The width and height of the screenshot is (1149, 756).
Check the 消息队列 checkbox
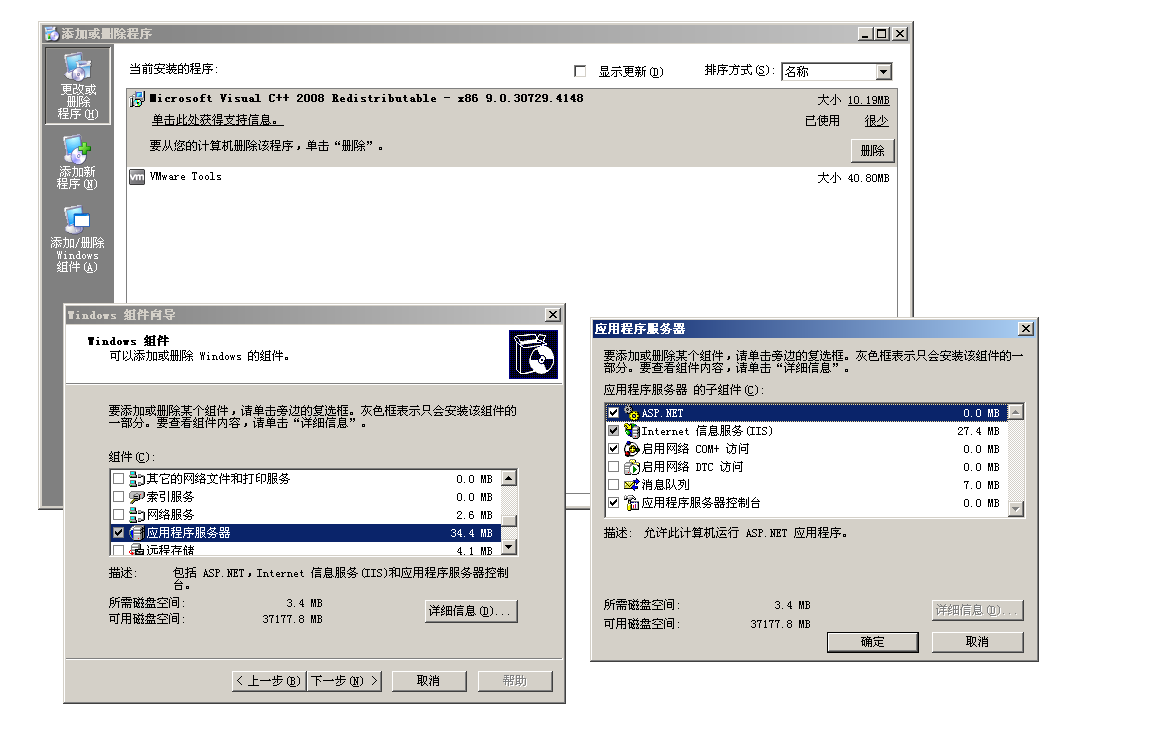click(614, 485)
